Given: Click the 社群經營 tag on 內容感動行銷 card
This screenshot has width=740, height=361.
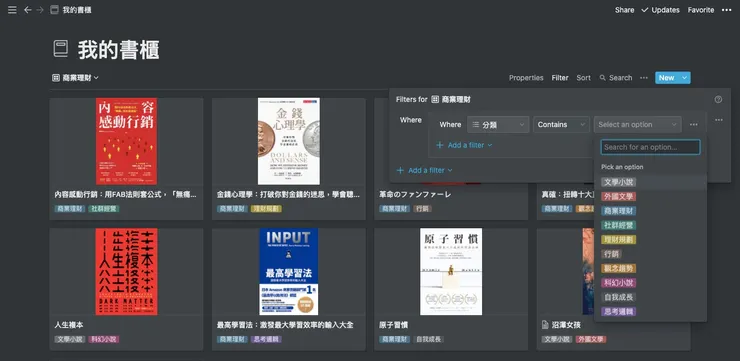Looking at the screenshot, I should pos(104,209).
